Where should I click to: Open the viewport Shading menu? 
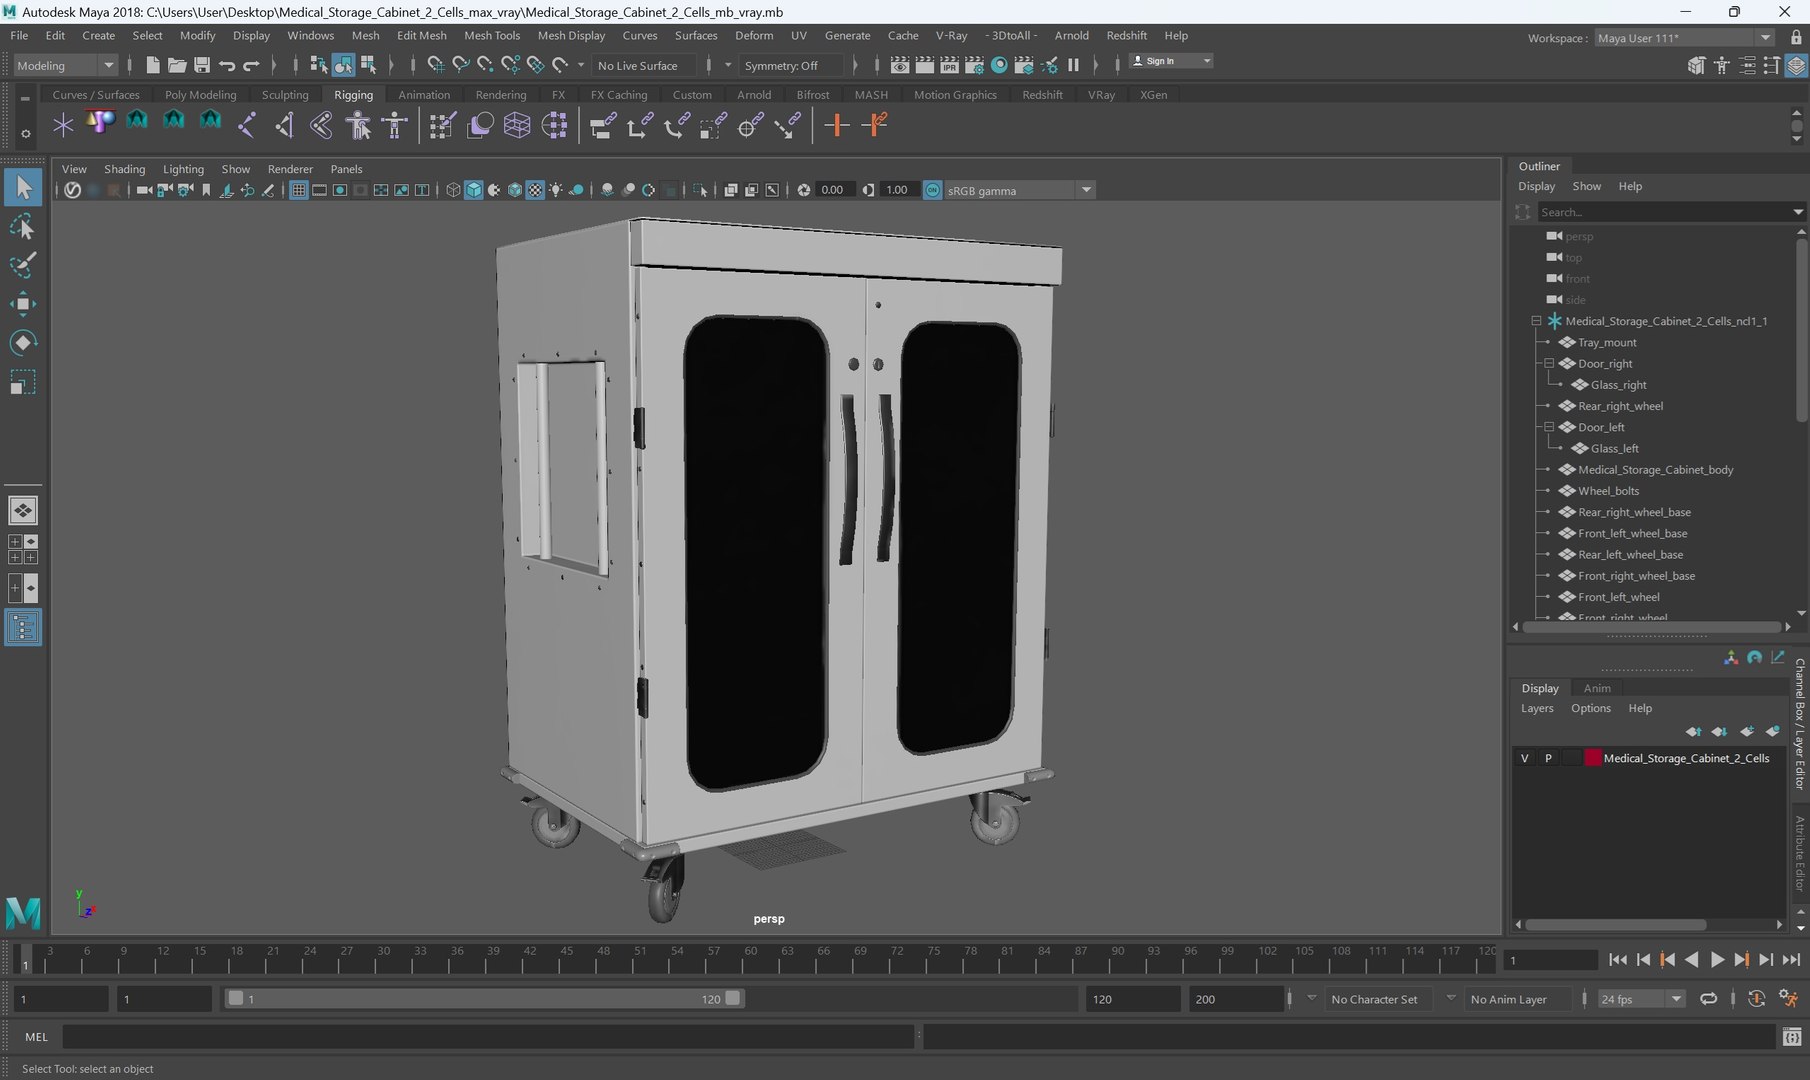point(124,169)
